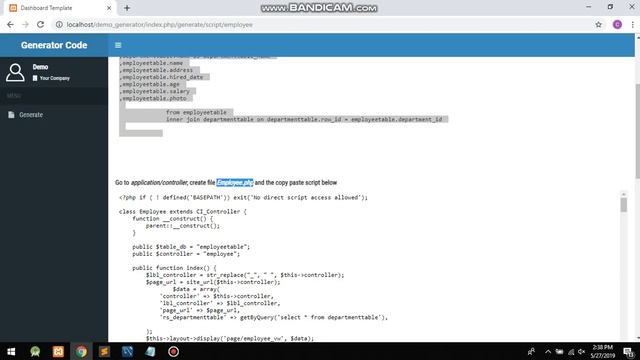This screenshot has width=640, height=360.
Task: Open a new browser tab
Action: (x=127, y=8)
